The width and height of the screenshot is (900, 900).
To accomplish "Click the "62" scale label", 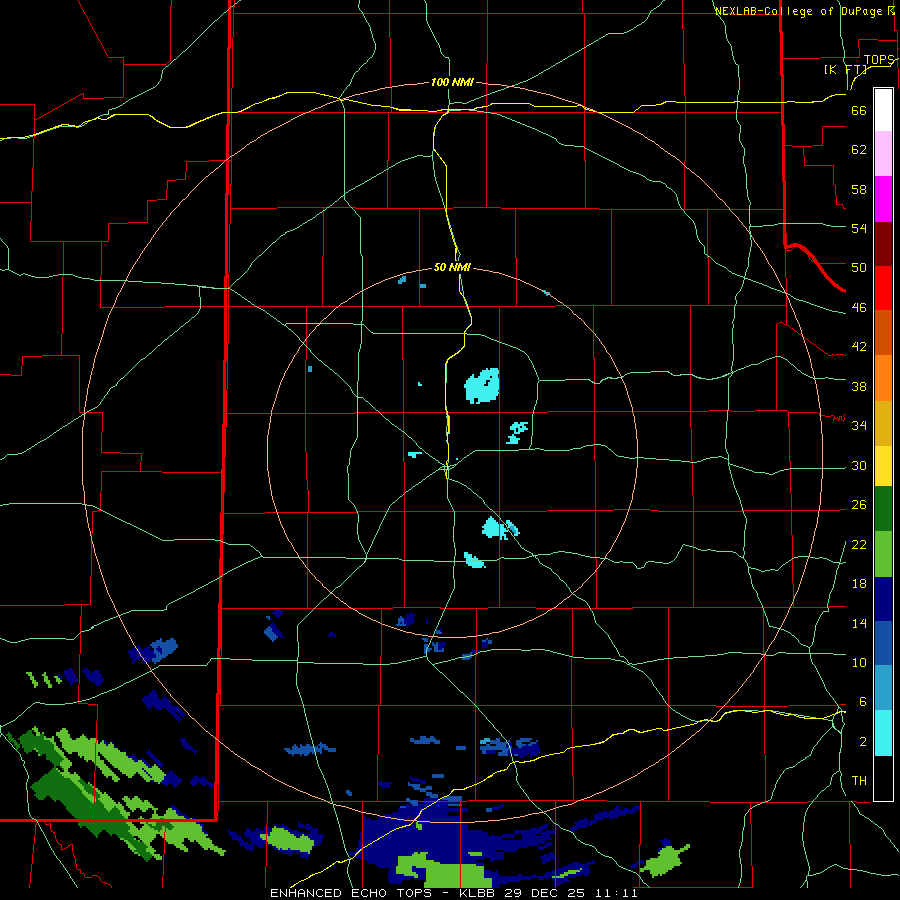I will pyautogui.click(x=859, y=150).
